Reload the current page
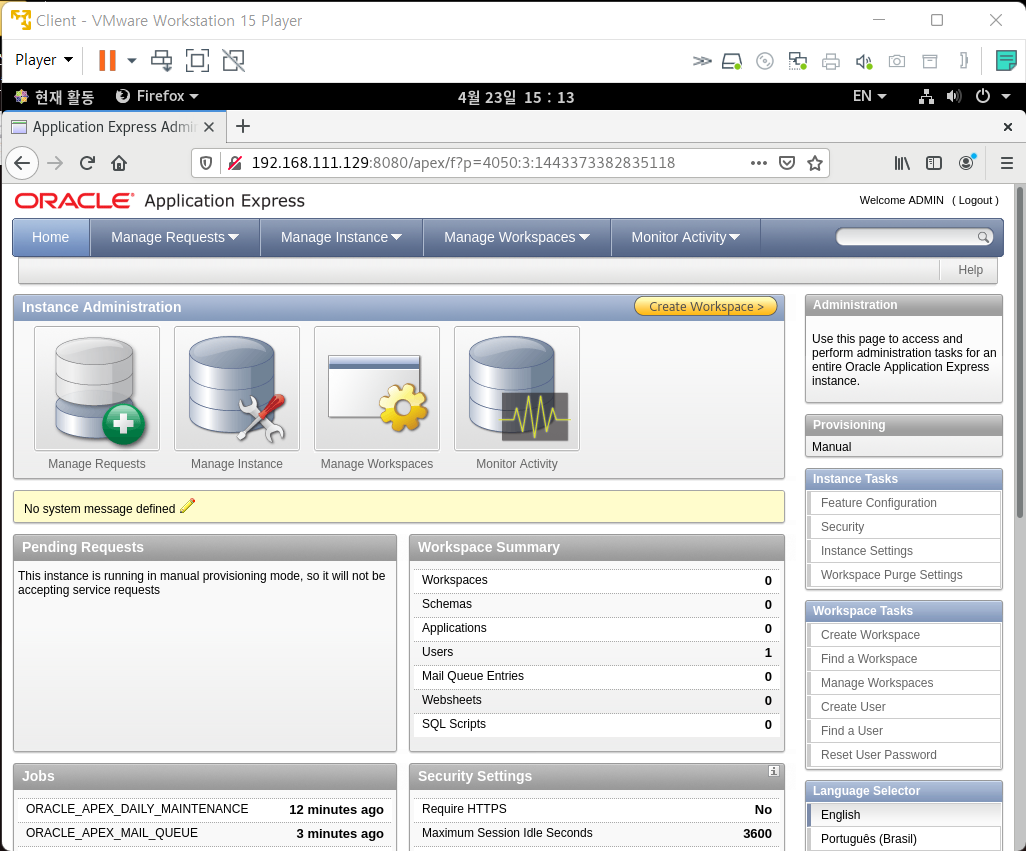The height and width of the screenshot is (851, 1026). point(87,163)
